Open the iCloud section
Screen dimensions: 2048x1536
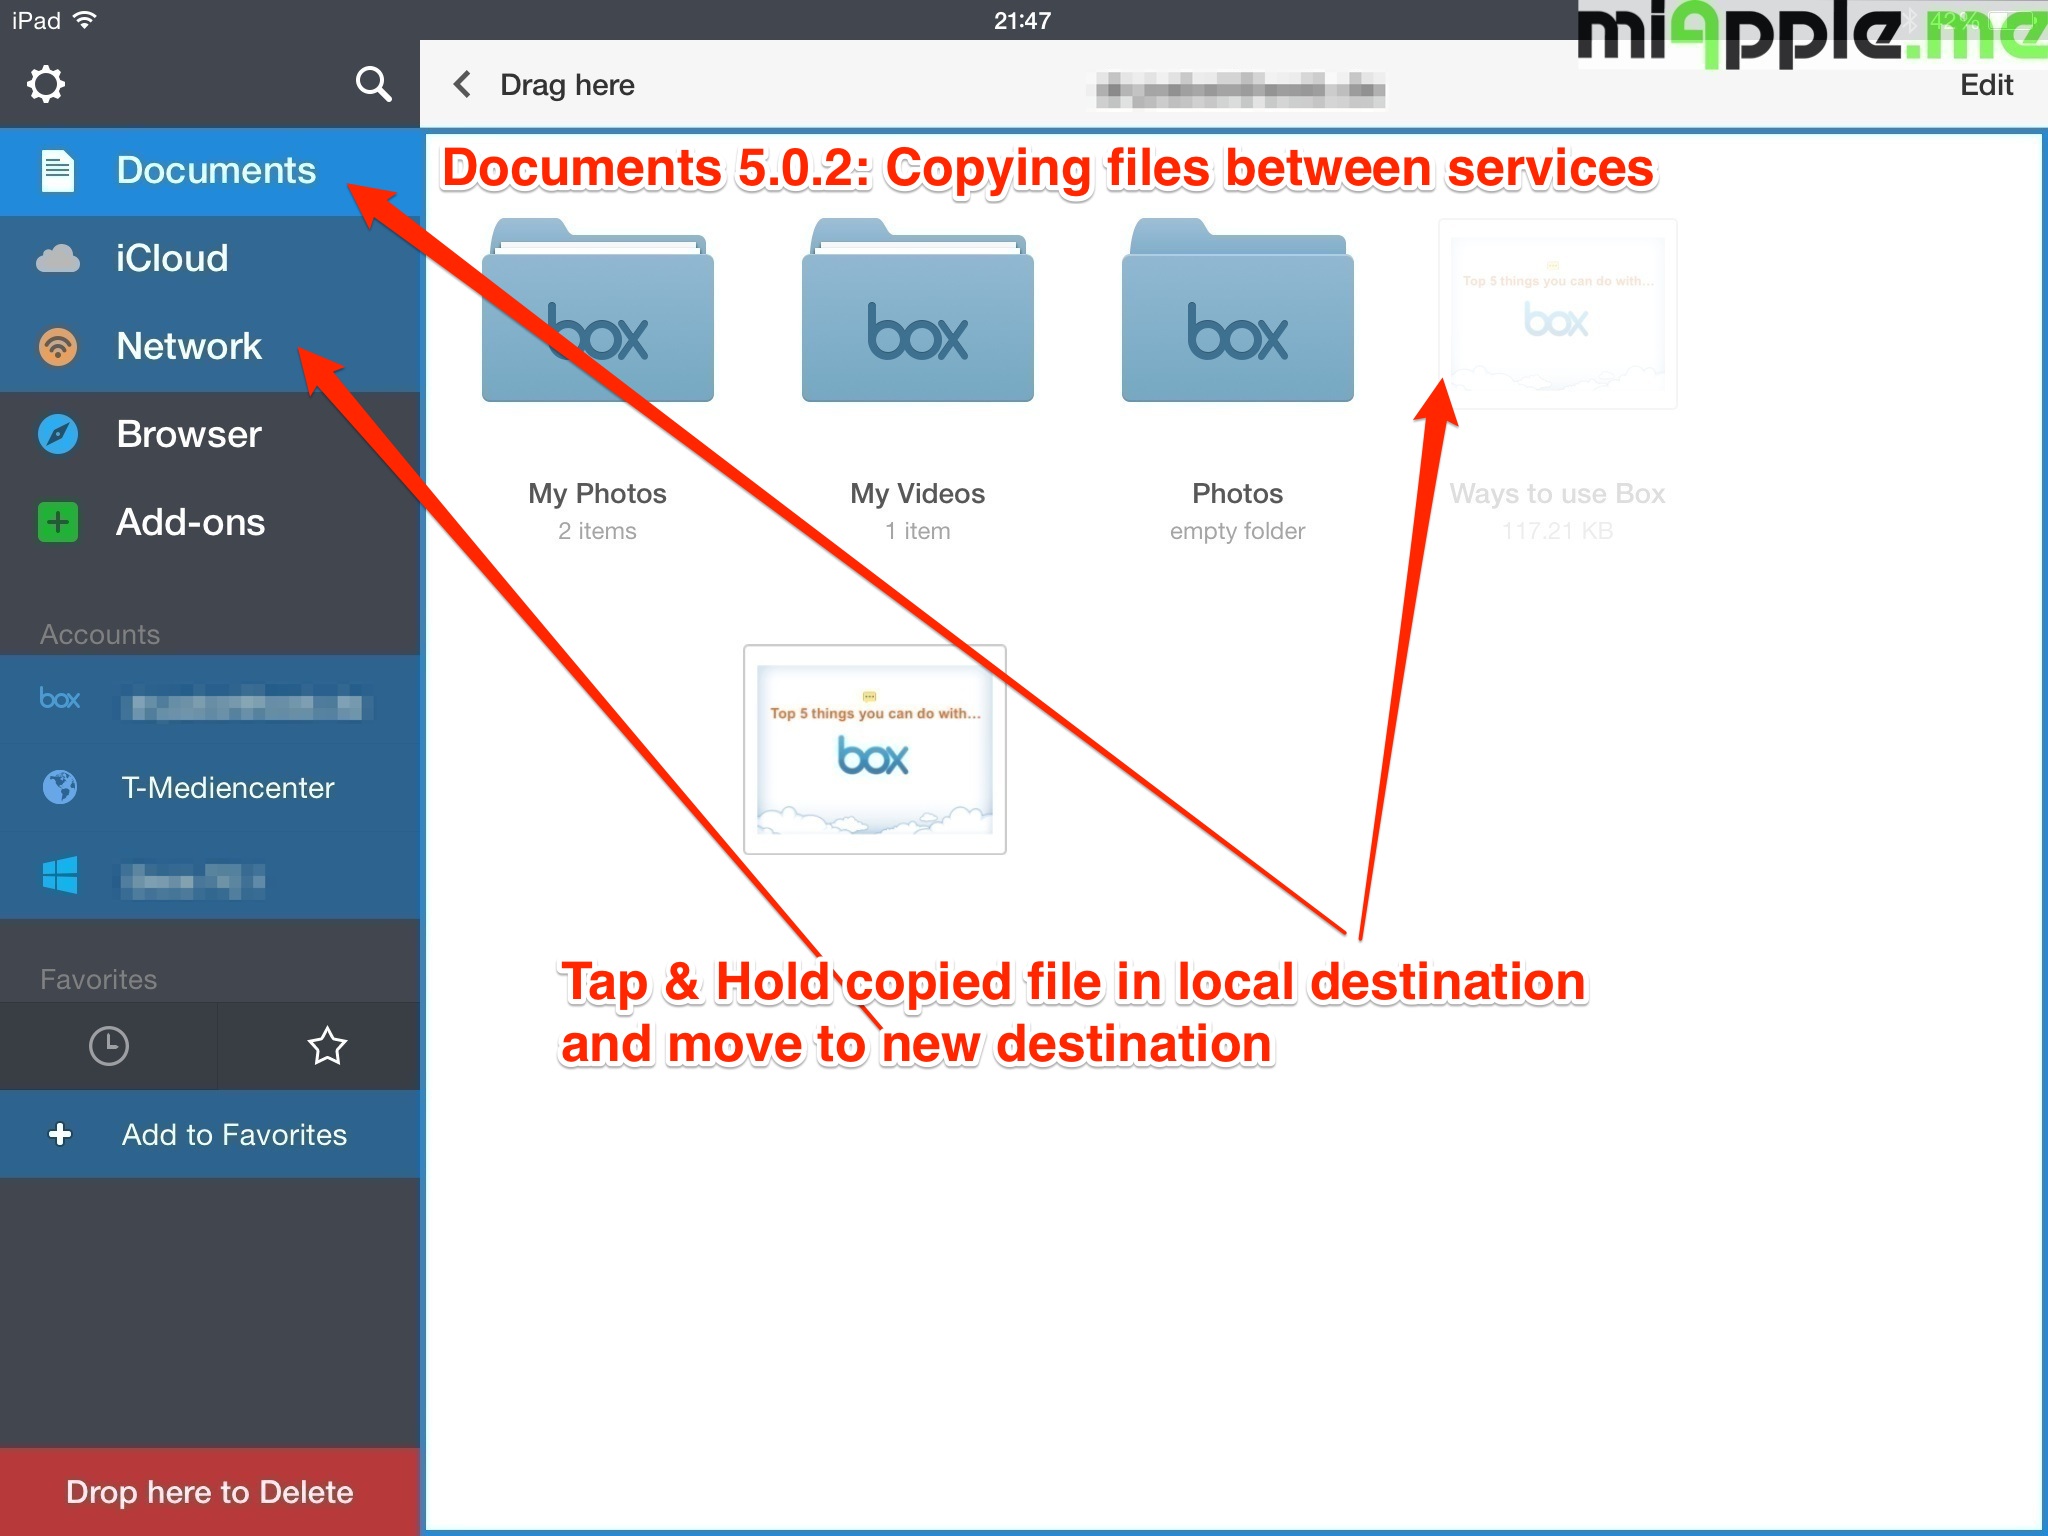(172, 259)
